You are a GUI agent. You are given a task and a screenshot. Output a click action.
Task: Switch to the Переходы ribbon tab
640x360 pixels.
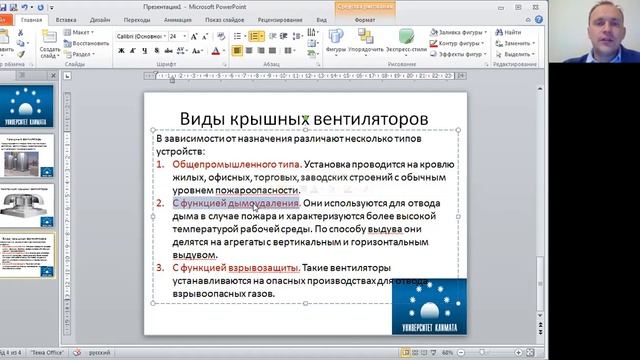(137, 20)
